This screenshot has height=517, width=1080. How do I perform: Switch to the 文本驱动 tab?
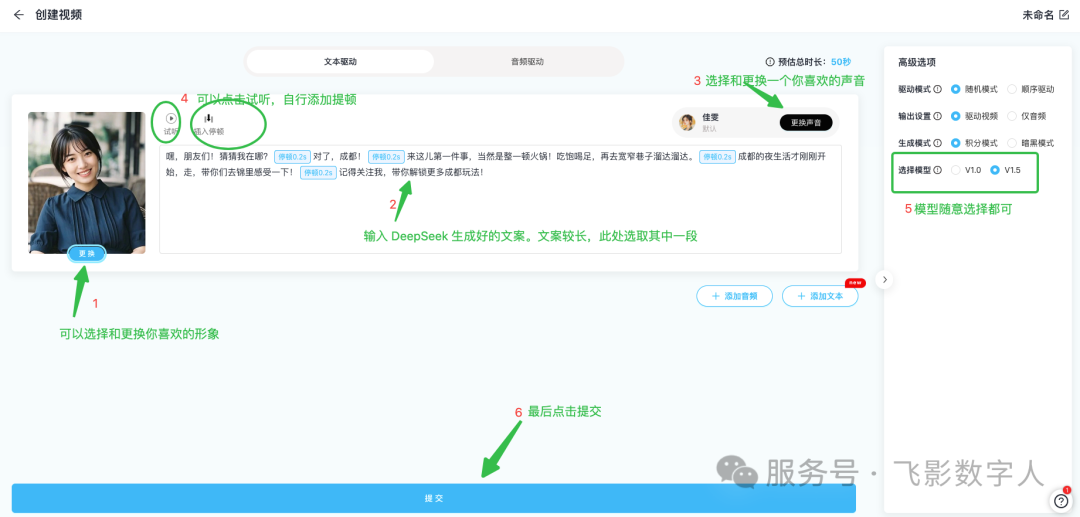pos(340,62)
